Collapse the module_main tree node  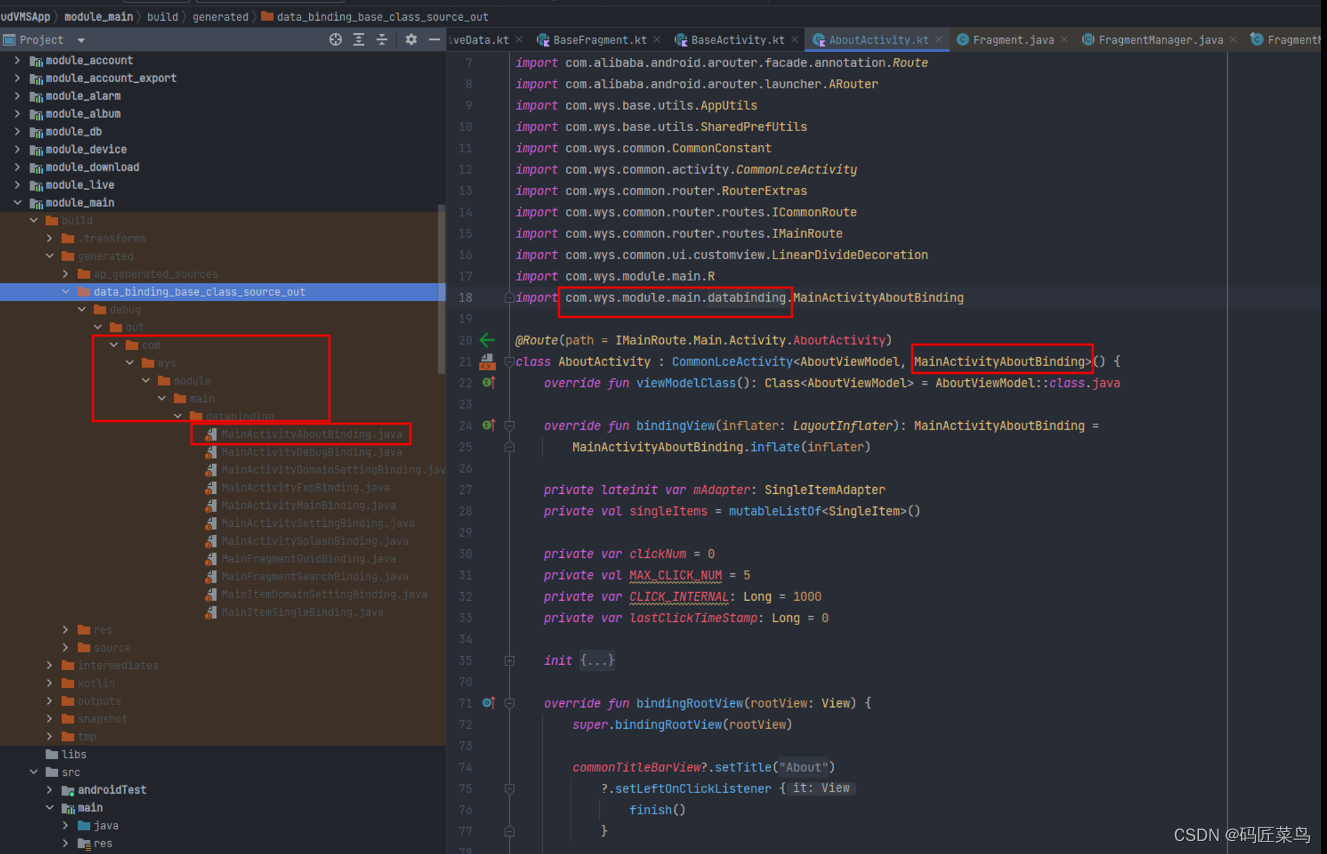[17, 203]
